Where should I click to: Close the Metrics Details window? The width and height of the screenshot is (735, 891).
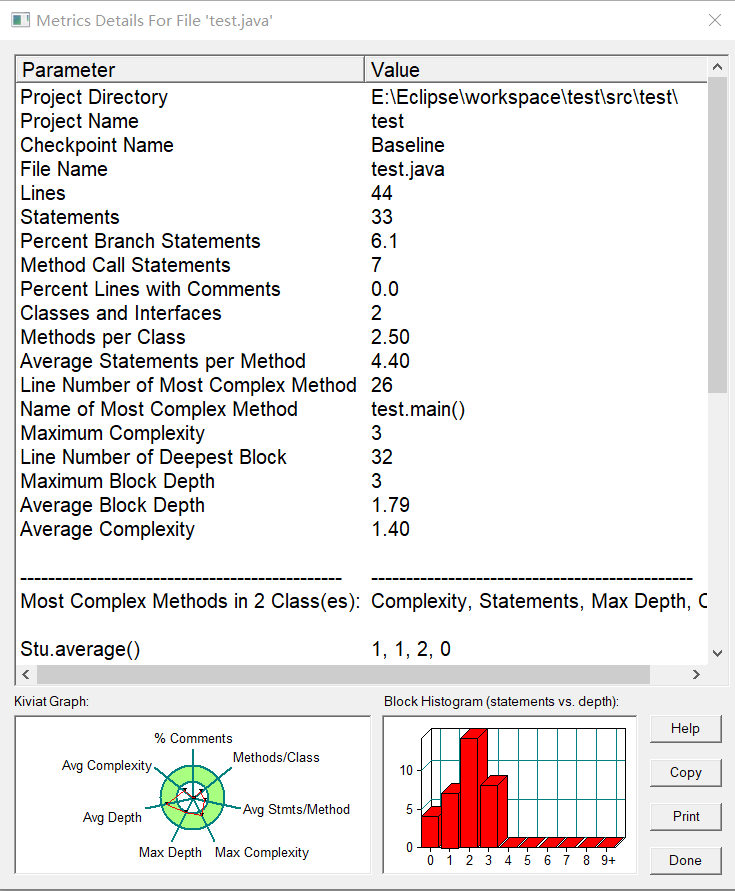[x=715, y=20]
